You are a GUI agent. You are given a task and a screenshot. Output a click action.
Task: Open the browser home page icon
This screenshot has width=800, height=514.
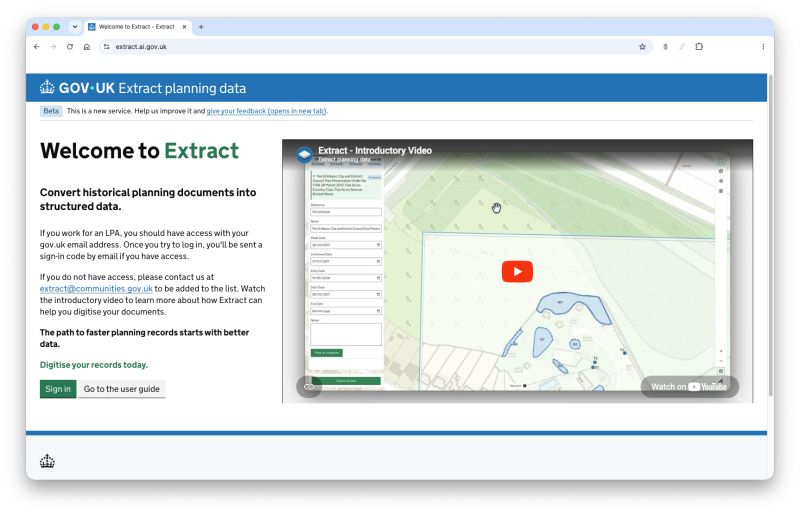click(87, 46)
